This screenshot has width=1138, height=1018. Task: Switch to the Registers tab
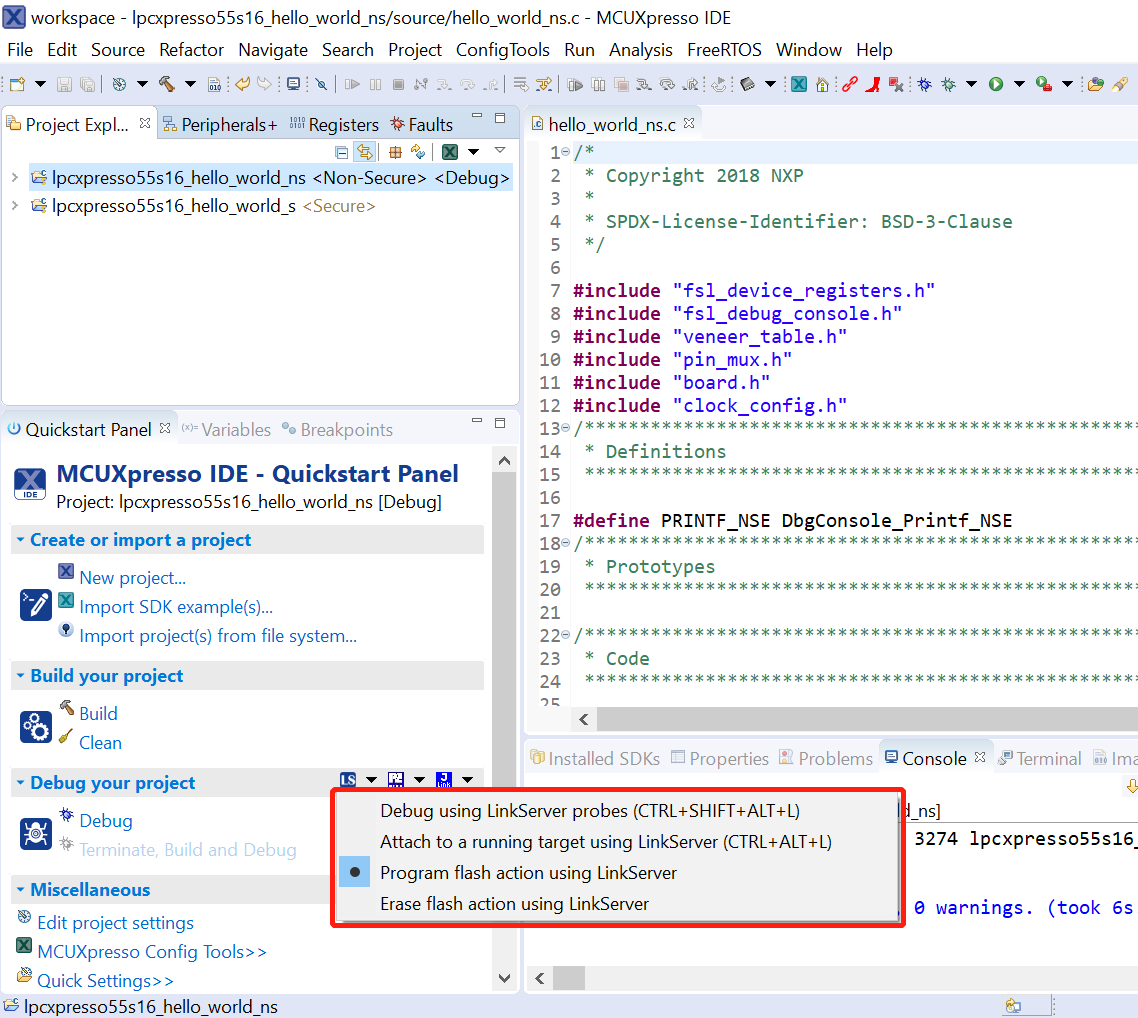343,125
